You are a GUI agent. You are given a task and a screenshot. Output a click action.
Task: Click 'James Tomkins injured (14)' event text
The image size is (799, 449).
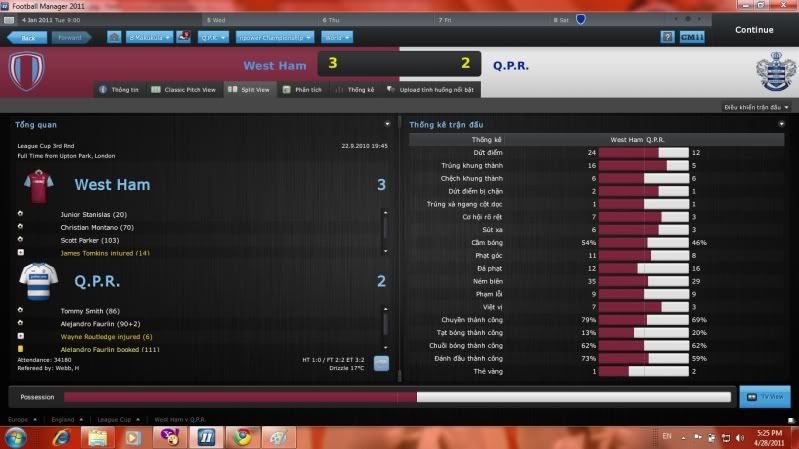pyautogui.click(x=105, y=253)
